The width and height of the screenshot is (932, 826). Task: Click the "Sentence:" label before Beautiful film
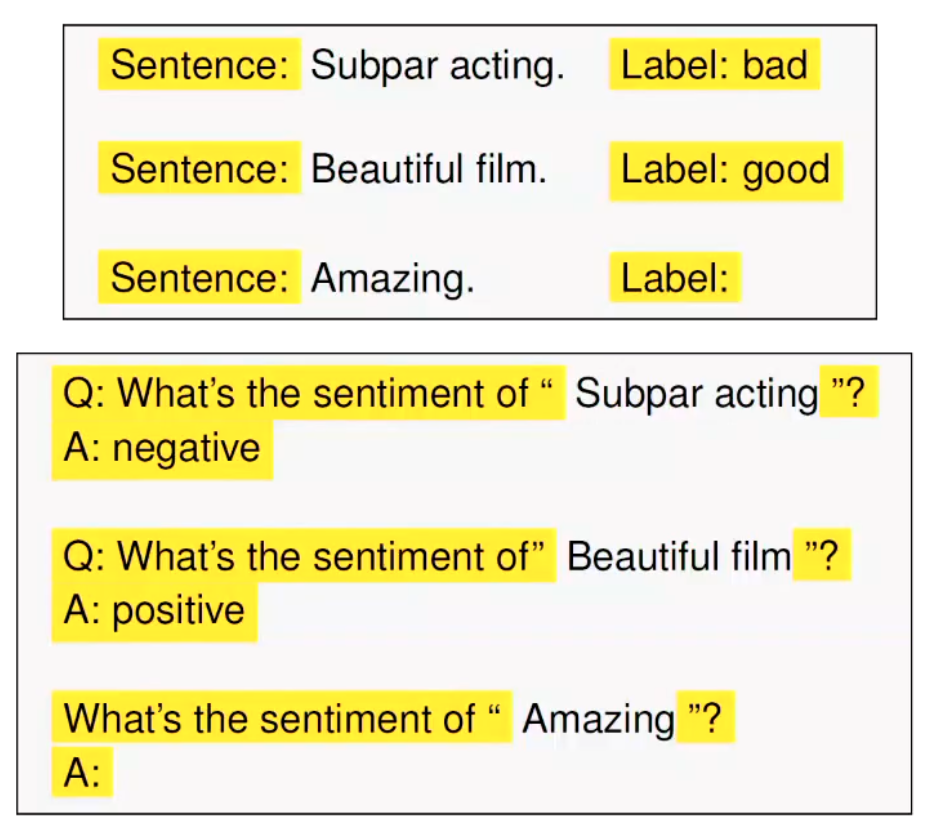click(199, 170)
